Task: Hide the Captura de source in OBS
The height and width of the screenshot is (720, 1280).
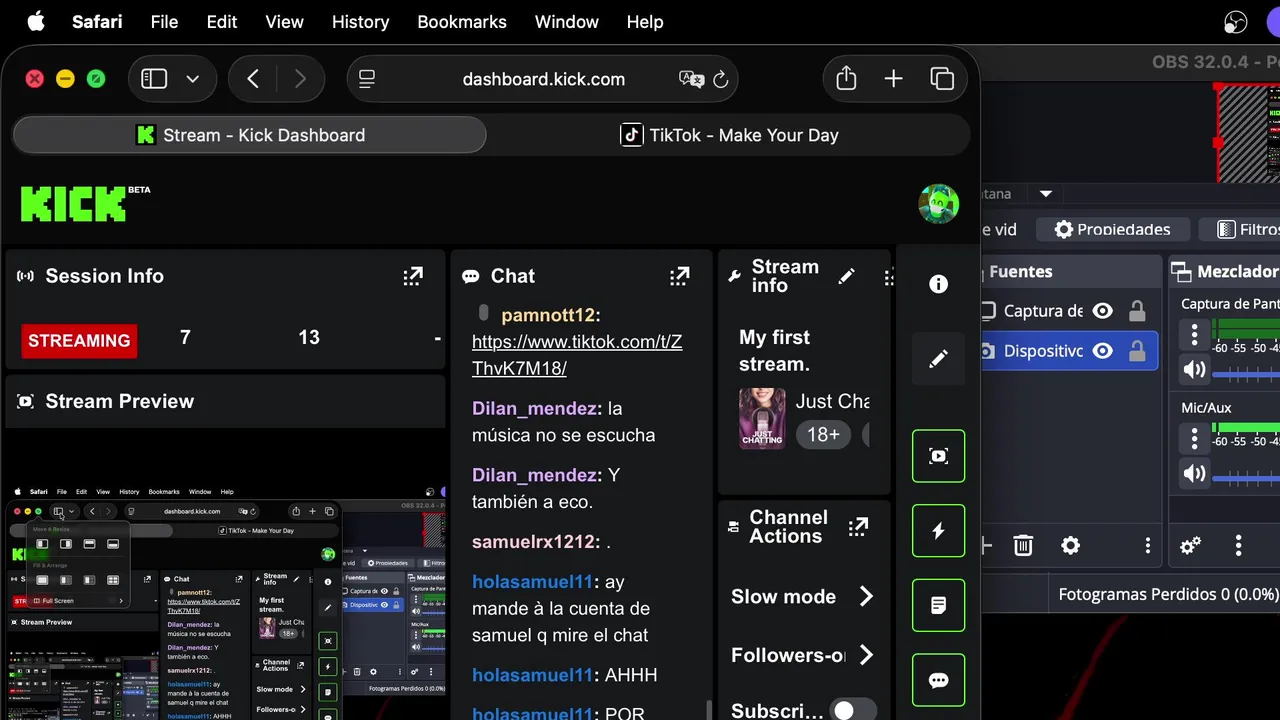Action: point(1102,311)
